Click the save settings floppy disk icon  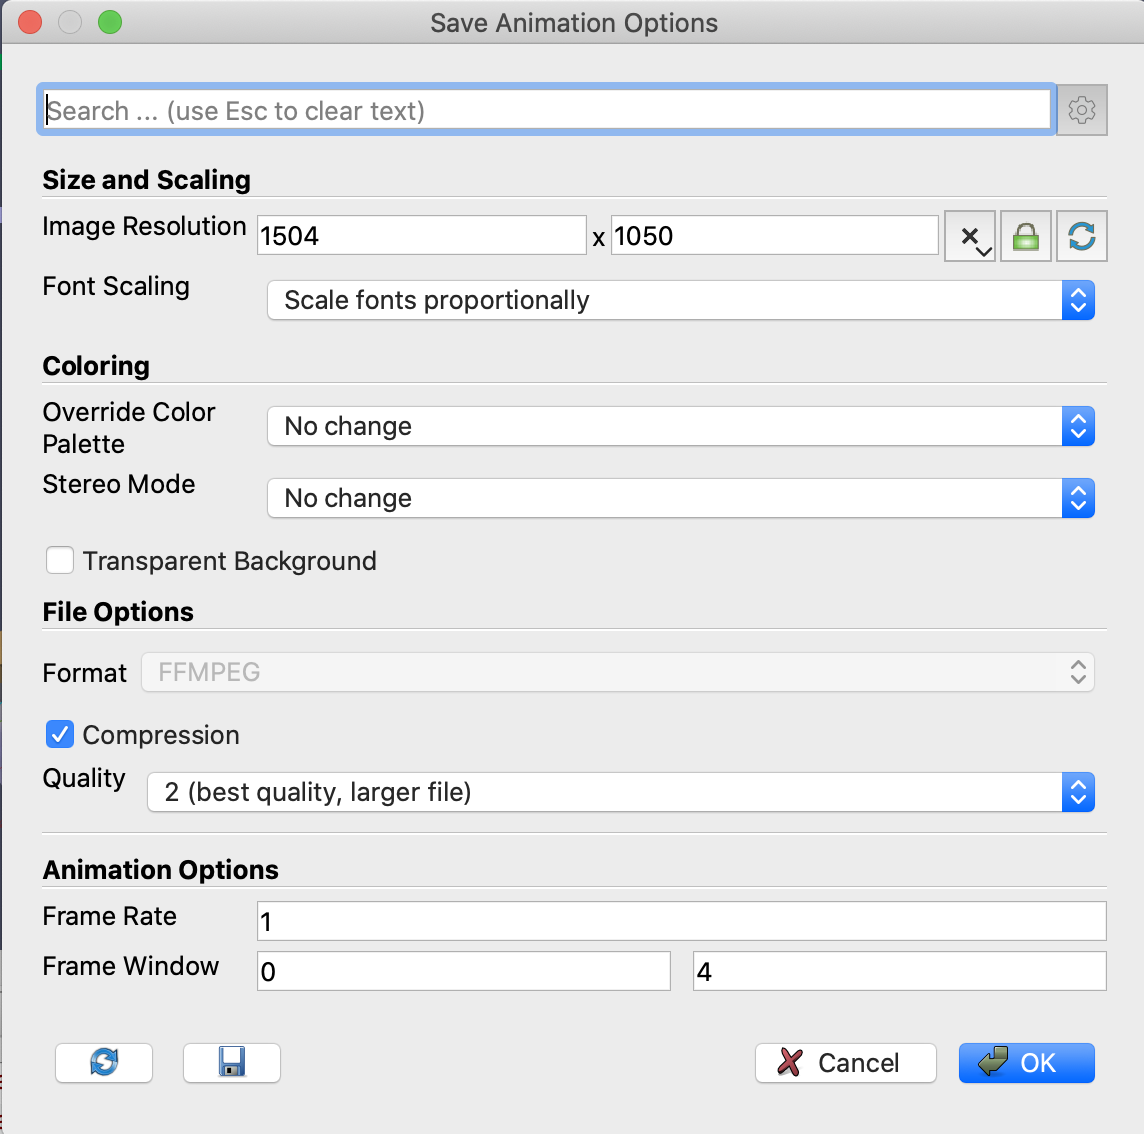231,1062
